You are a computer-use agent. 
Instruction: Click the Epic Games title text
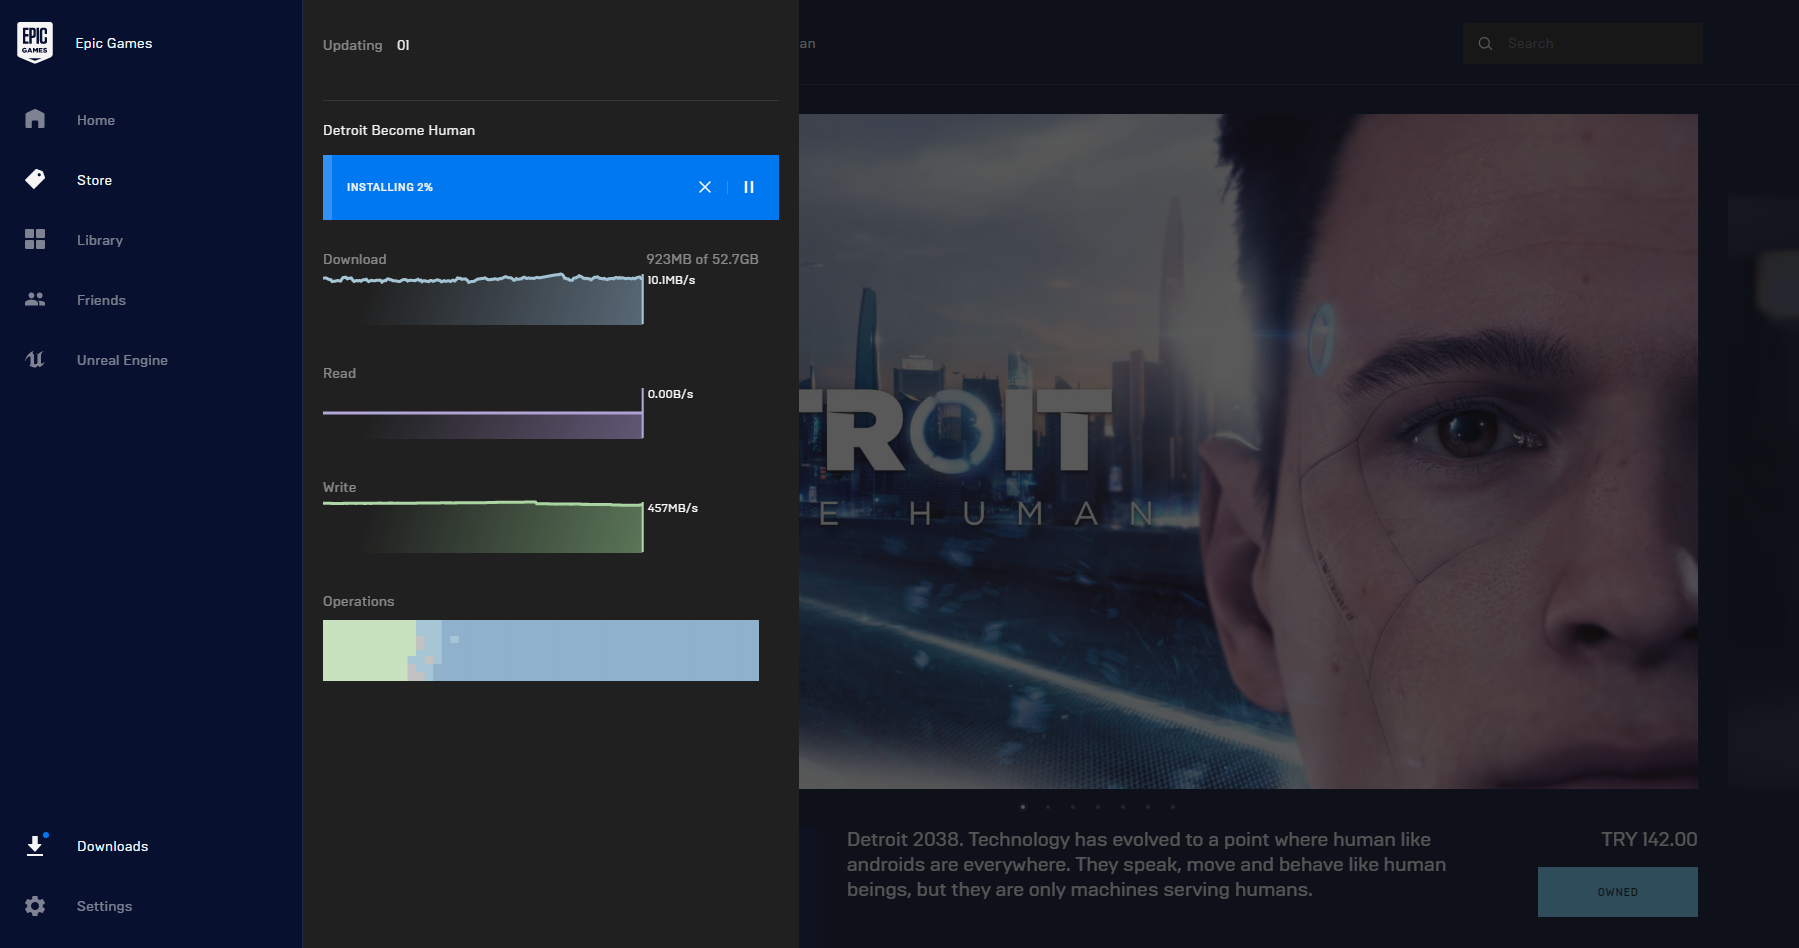[114, 43]
